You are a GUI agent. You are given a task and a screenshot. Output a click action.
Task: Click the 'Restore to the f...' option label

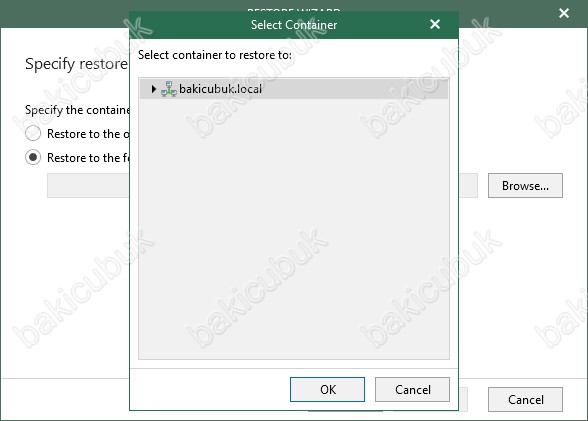(88, 158)
